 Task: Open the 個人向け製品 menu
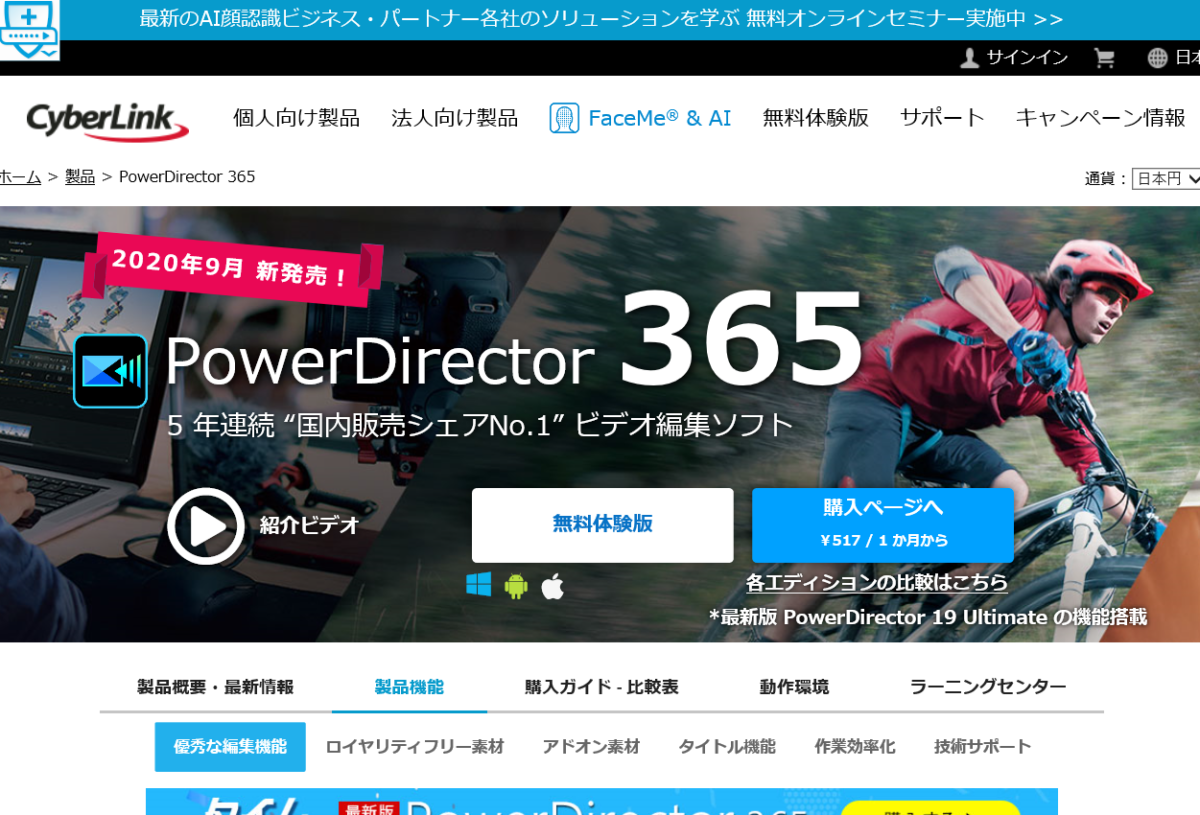[x=296, y=118]
